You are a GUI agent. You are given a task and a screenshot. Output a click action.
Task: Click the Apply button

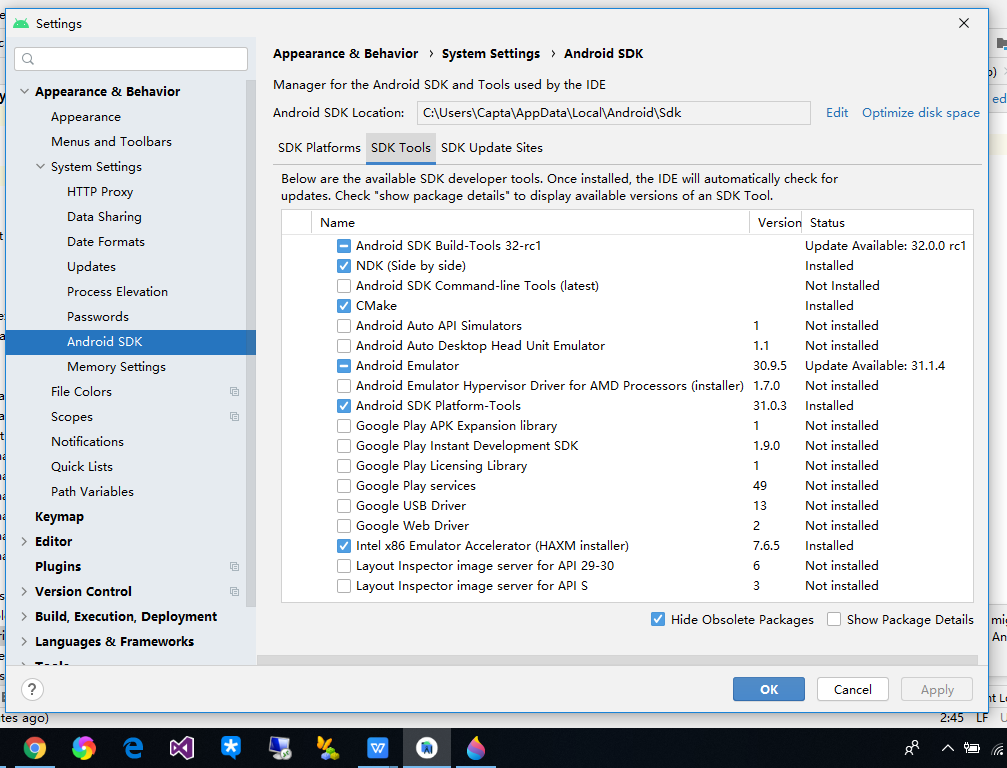tap(937, 690)
